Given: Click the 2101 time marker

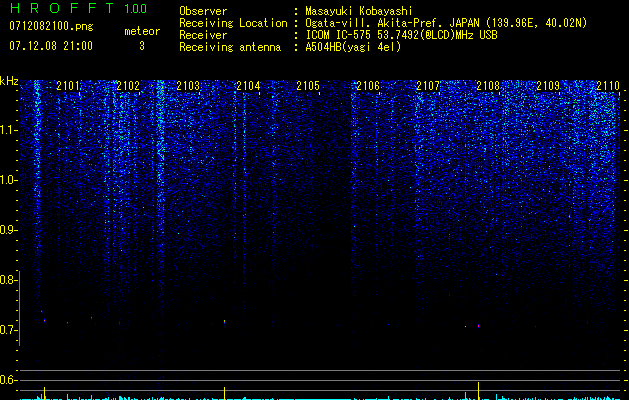Looking at the screenshot, I should (68, 86).
